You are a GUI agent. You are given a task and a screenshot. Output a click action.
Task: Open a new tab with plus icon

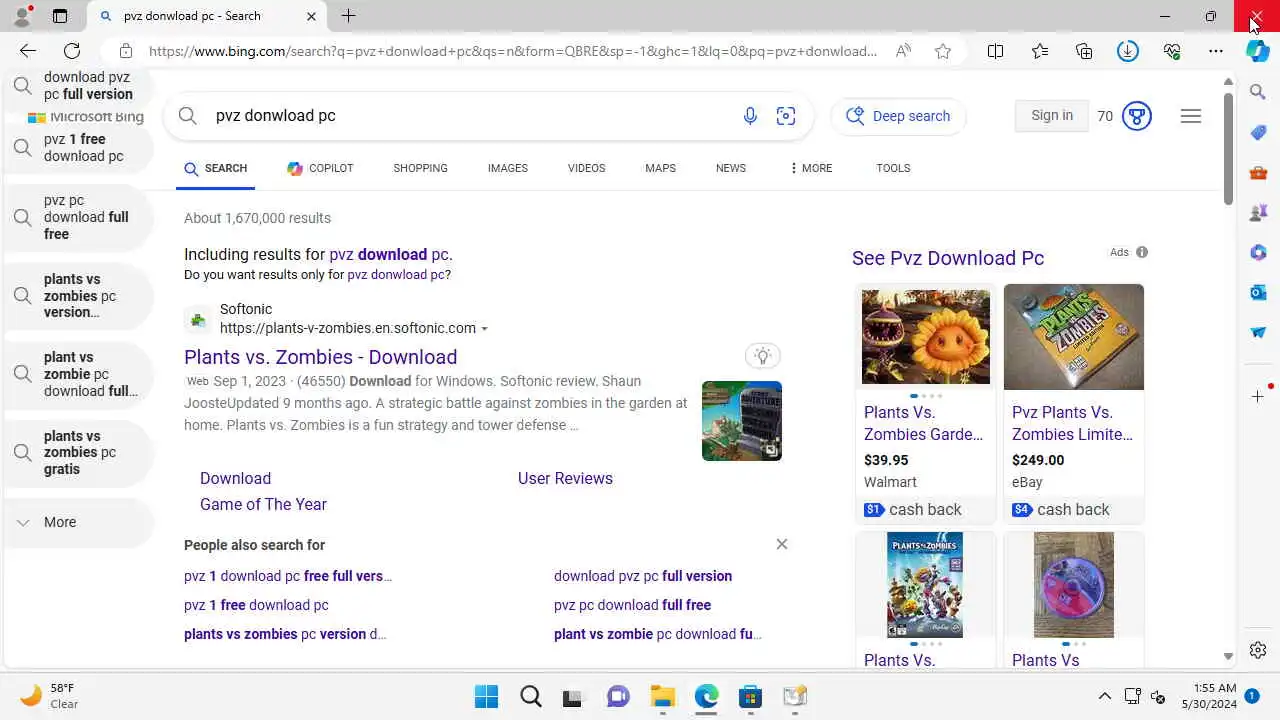click(348, 16)
